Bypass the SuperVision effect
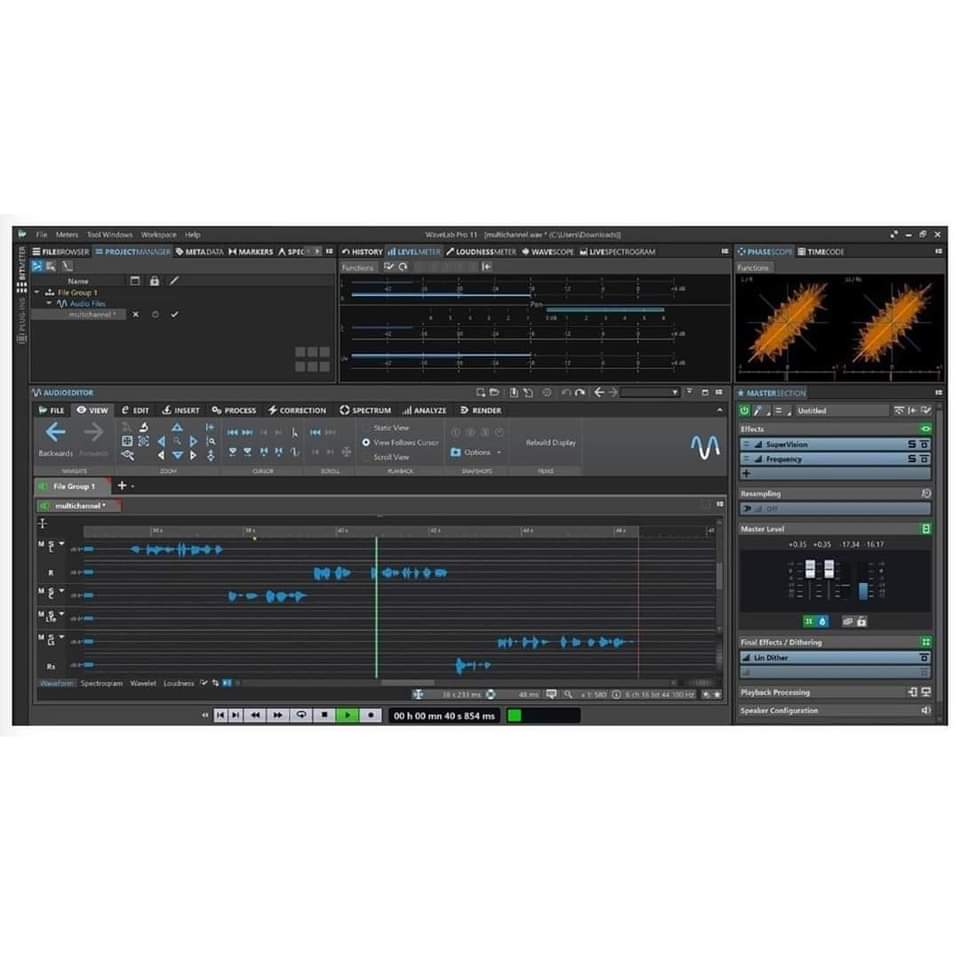This screenshot has height=960, width=960. 926,444
